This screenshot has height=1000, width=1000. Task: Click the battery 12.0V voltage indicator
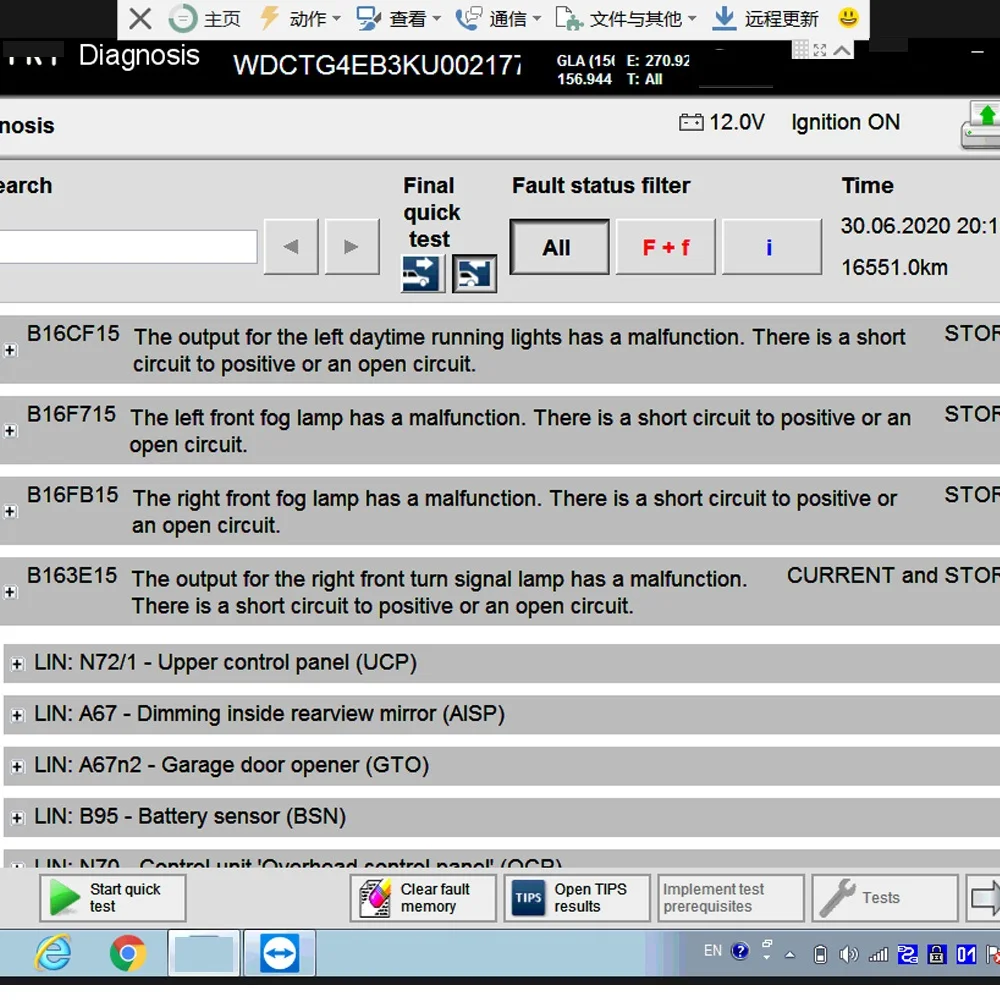(x=722, y=122)
